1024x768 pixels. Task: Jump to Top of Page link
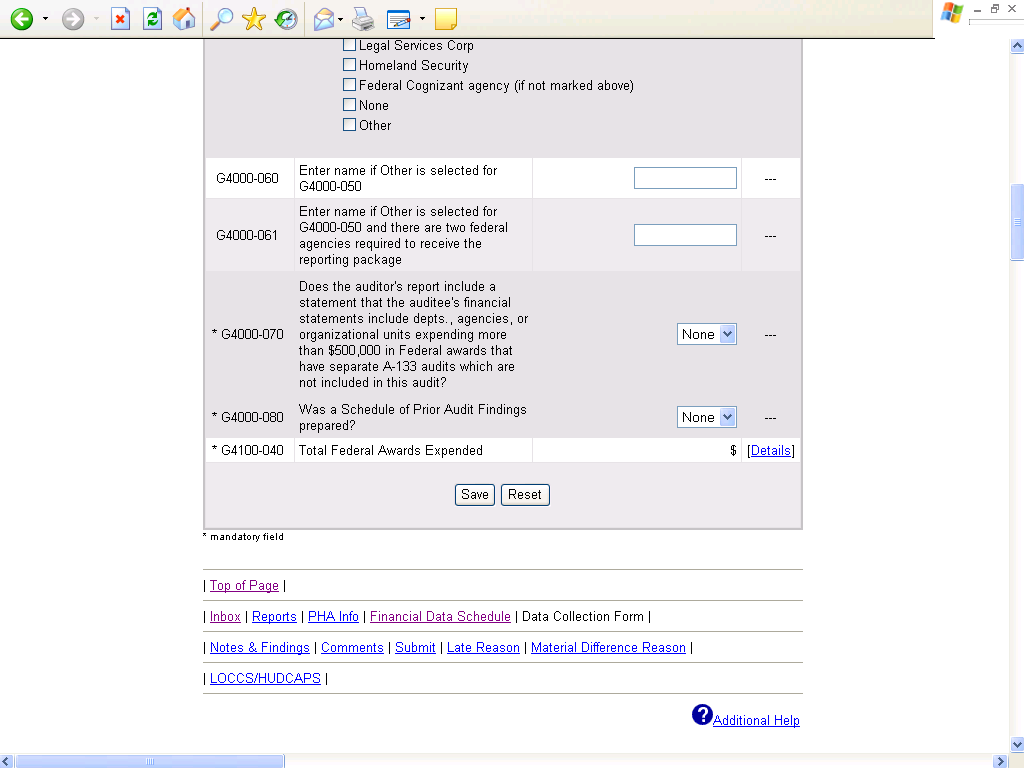tap(244, 586)
